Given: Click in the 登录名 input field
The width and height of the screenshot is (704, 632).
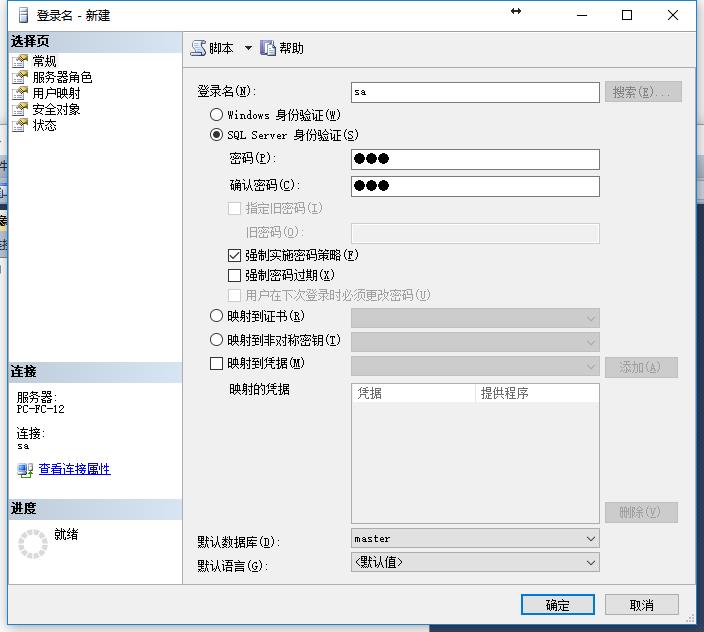Looking at the screenshot, I should click(x=475, y=92).
